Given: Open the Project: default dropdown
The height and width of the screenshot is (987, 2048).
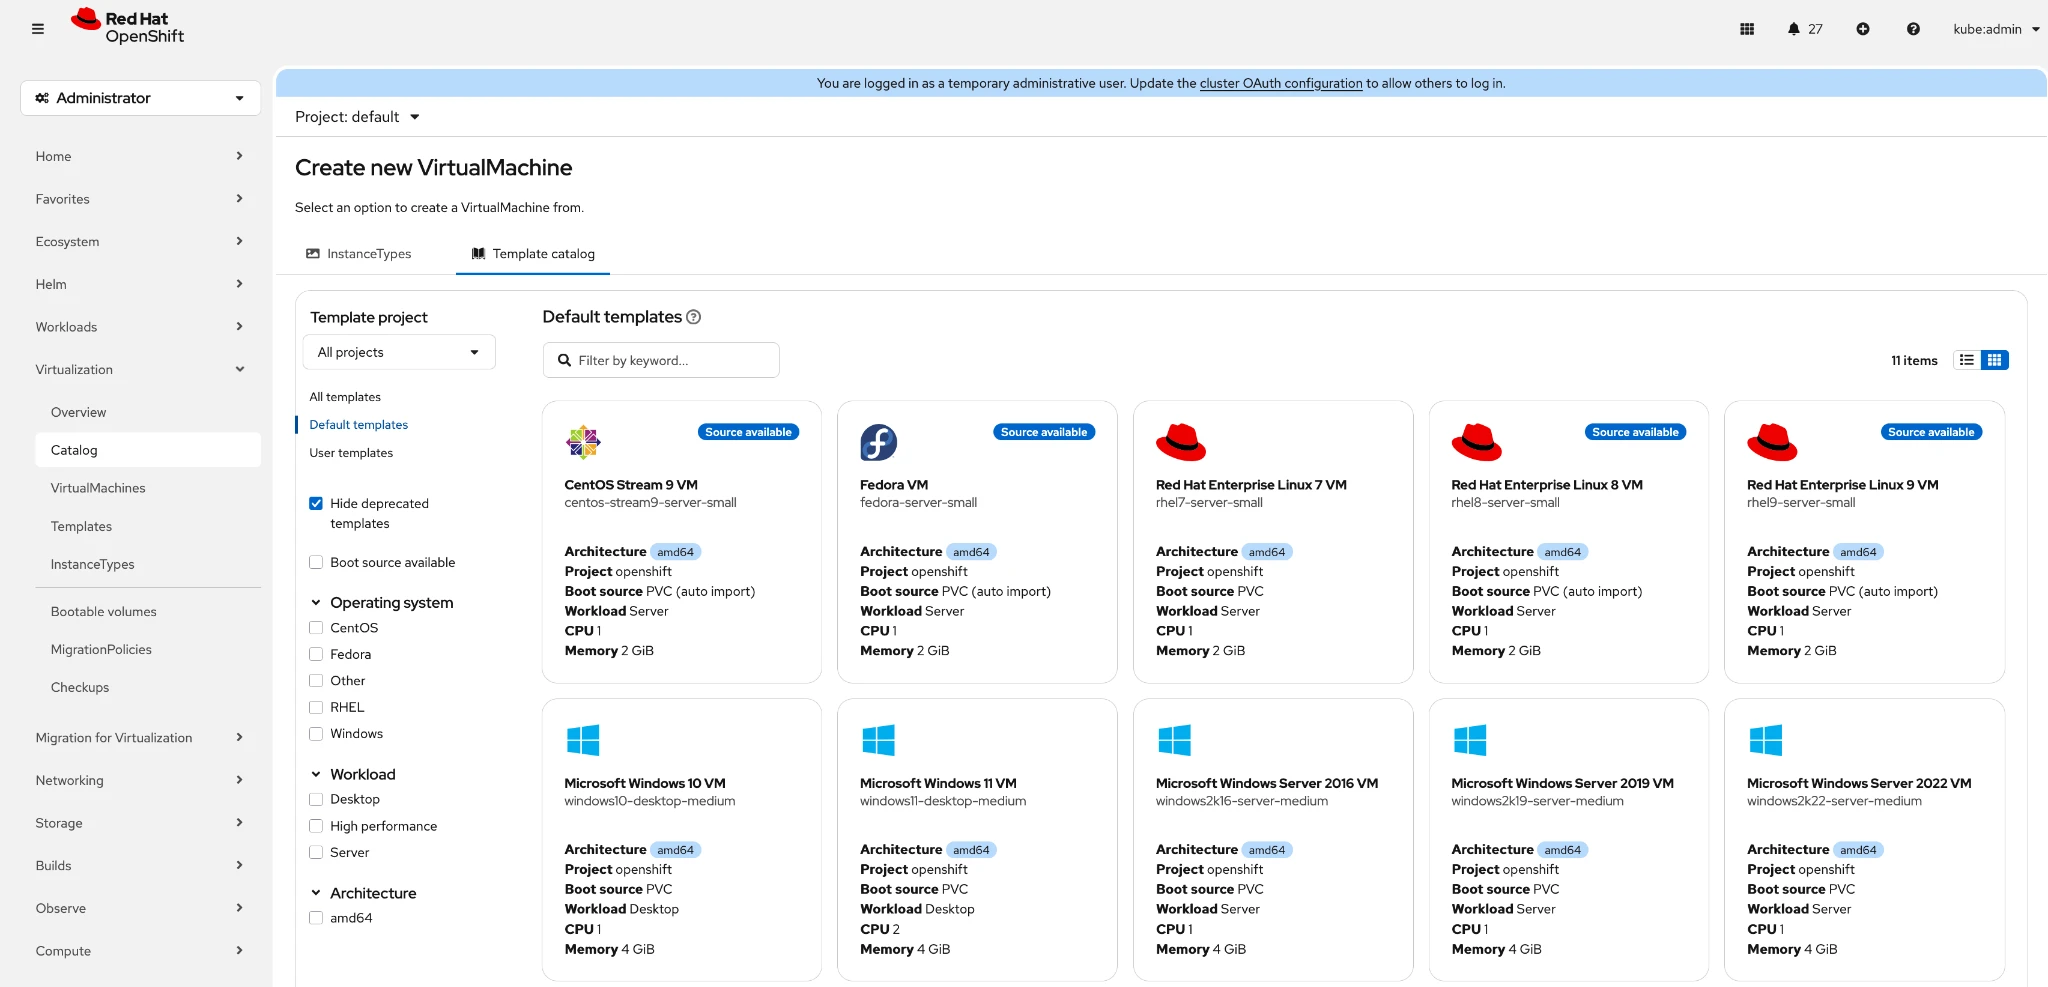Looking at the screenshot, I should point(357,117).
